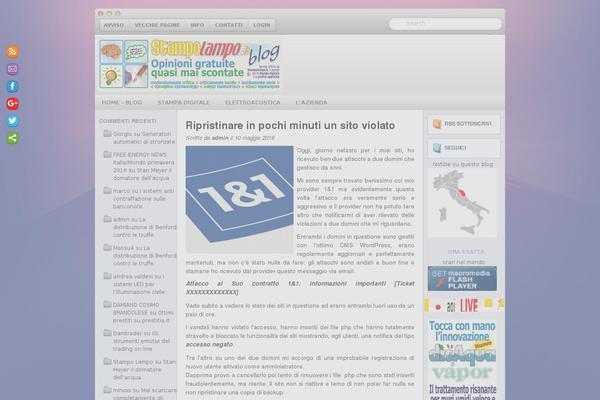This screenshot has height=400, width=600.
Task: Open the article title Ripristinare in pochi minuti un sito violato
Action: point(290,125)
